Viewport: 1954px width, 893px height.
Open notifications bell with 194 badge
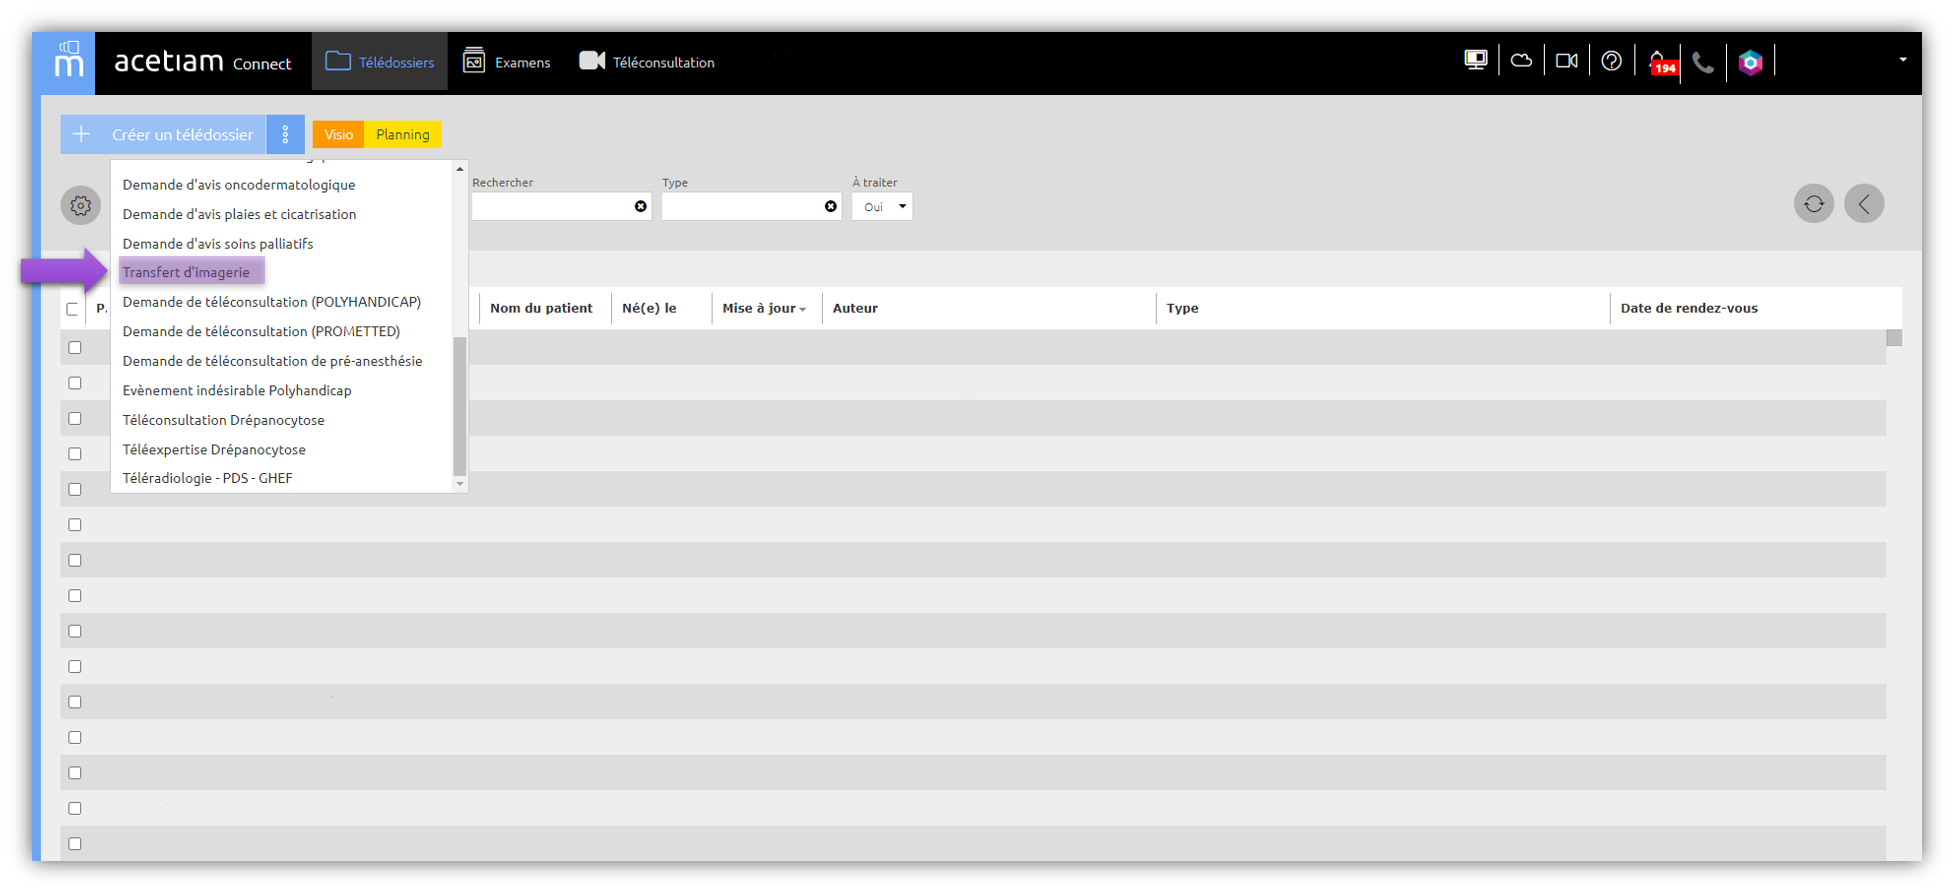coord(1659,62)
